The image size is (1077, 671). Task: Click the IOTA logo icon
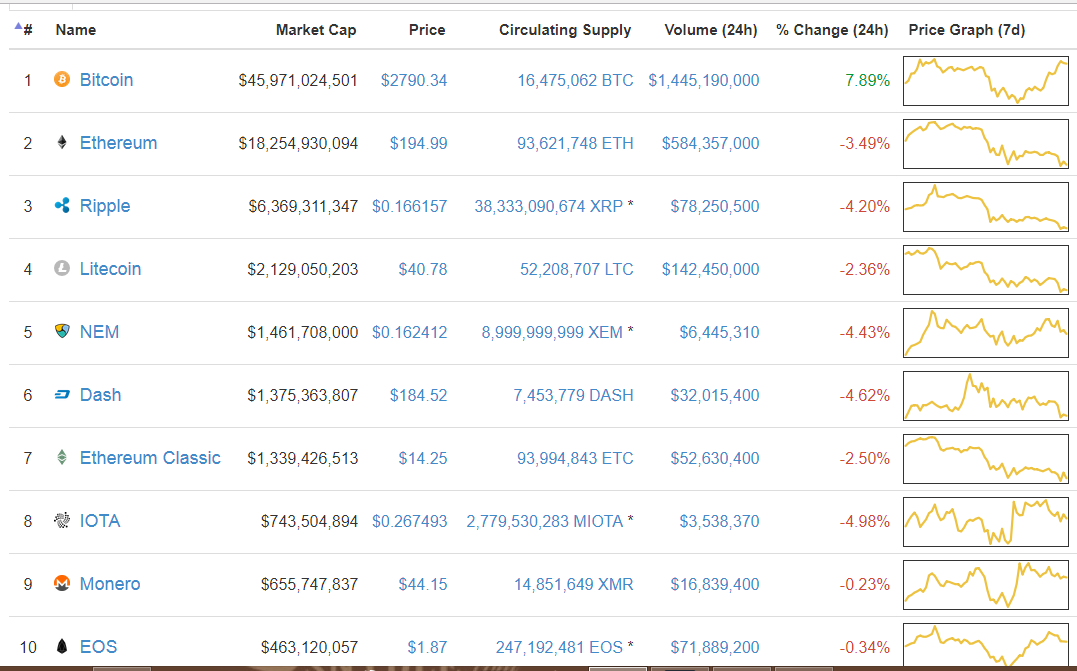click(62, 521)
